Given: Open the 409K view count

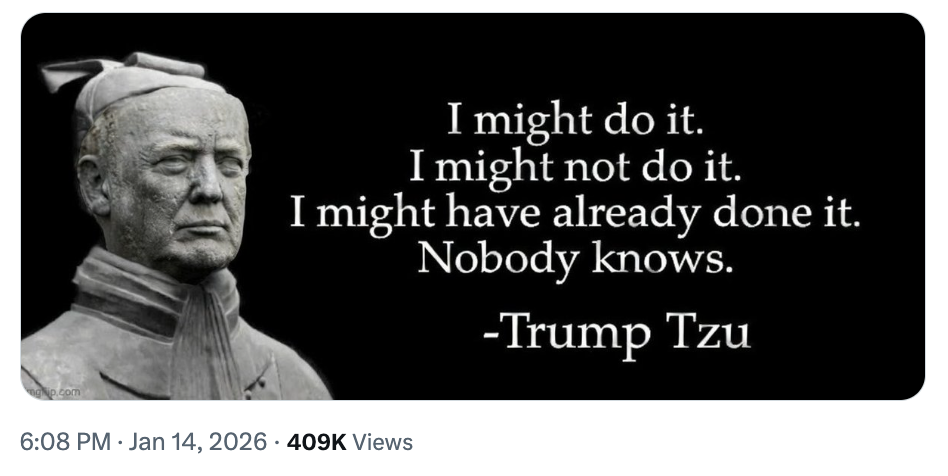Looking at the screenshot, I should pos(316,442).
